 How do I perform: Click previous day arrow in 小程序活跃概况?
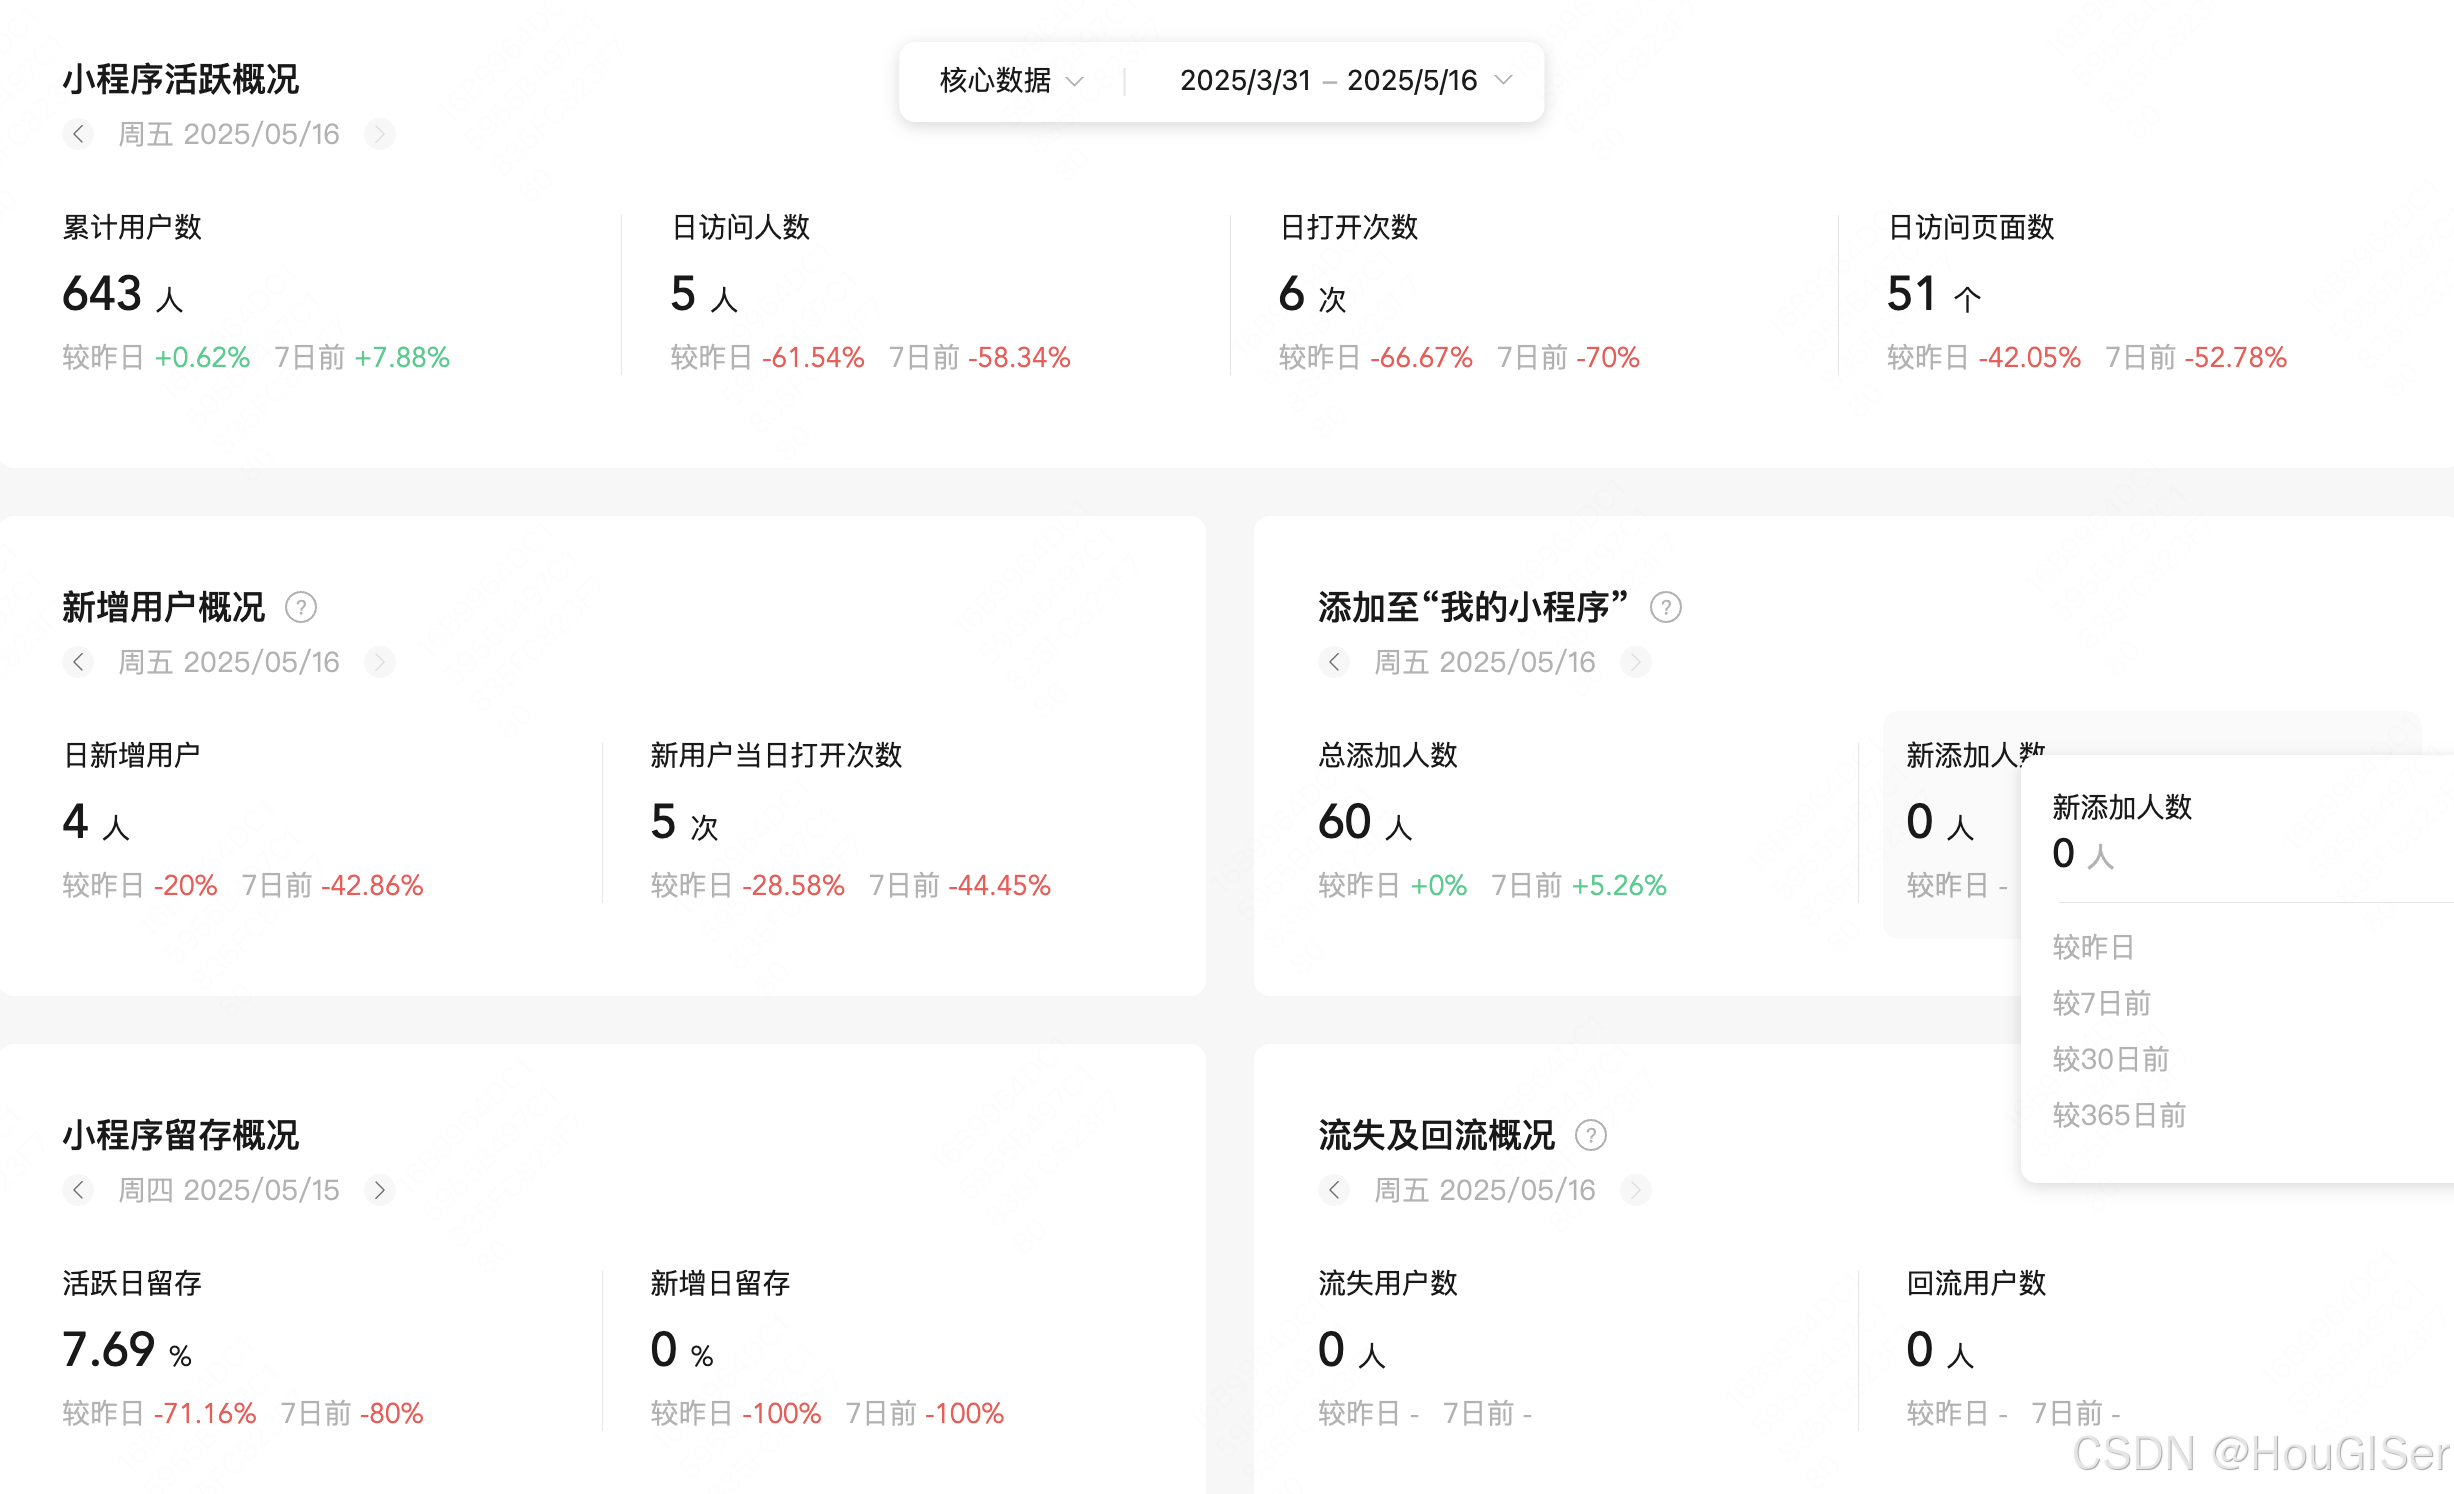pyautogui.click(x=78, y=134)
